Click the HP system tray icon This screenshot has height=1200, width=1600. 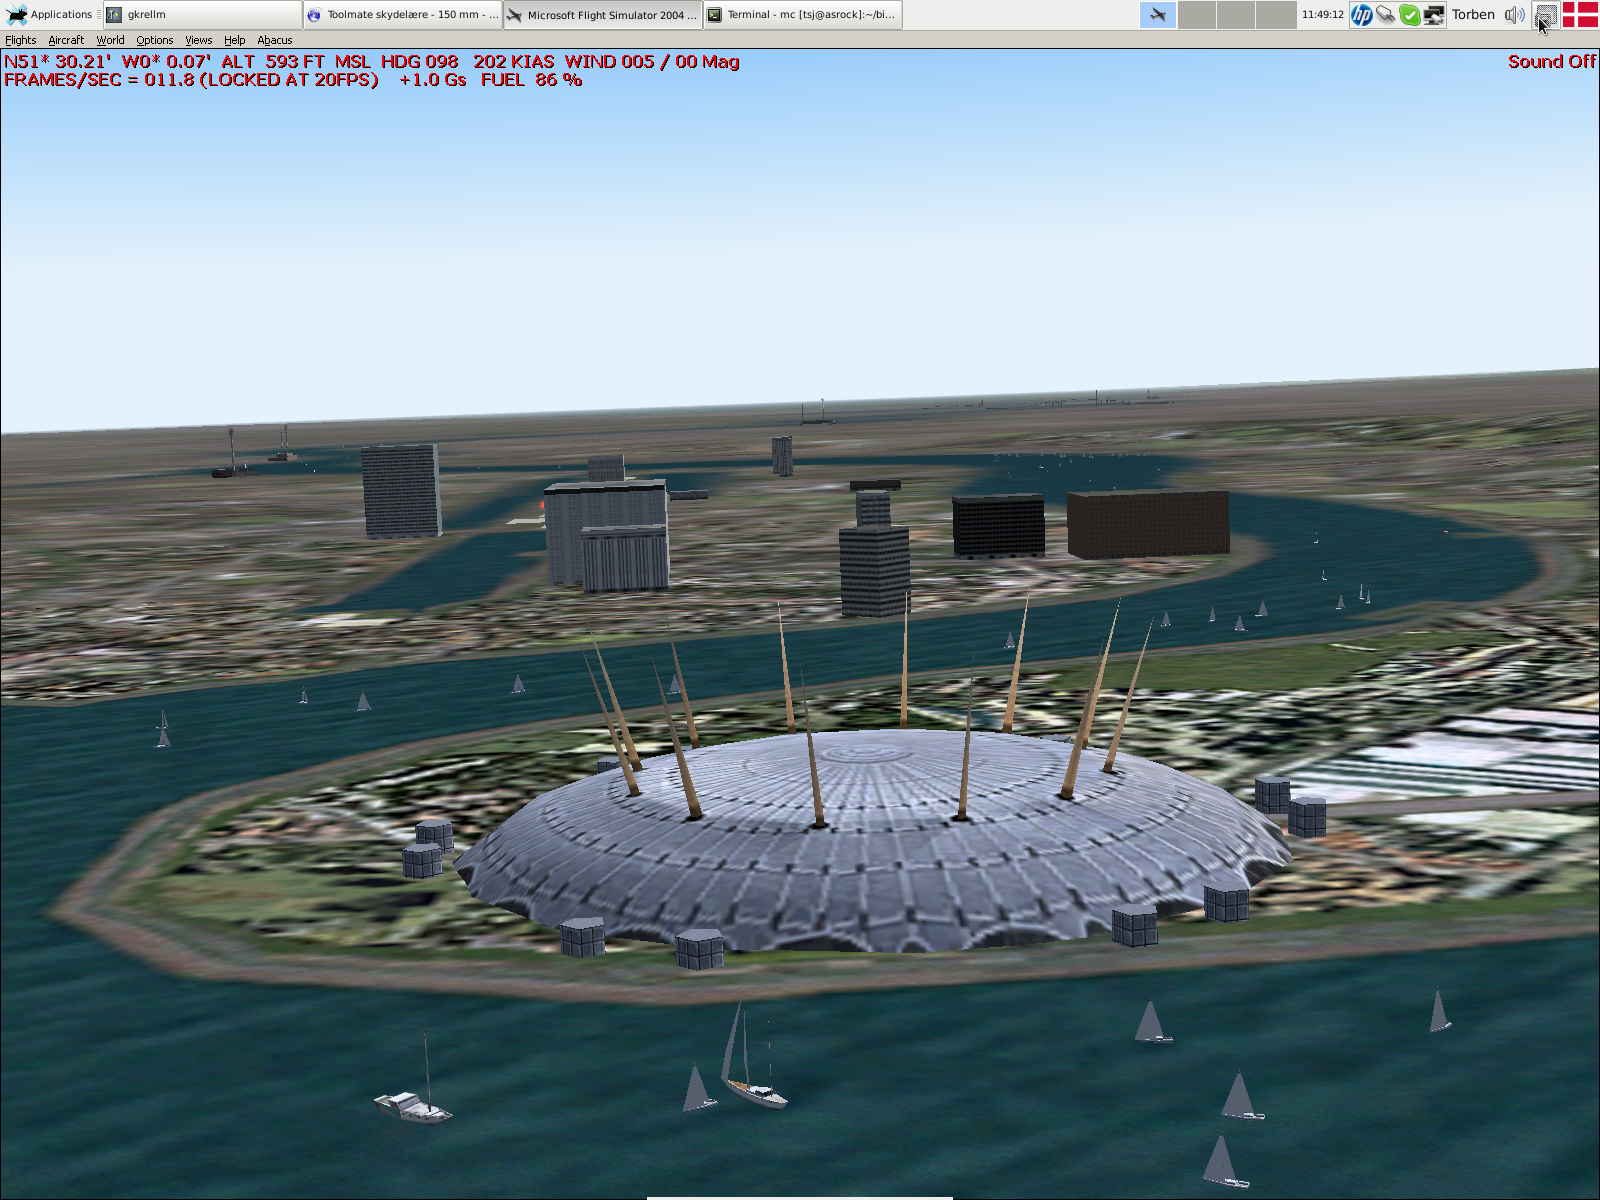click(1361, 15)
